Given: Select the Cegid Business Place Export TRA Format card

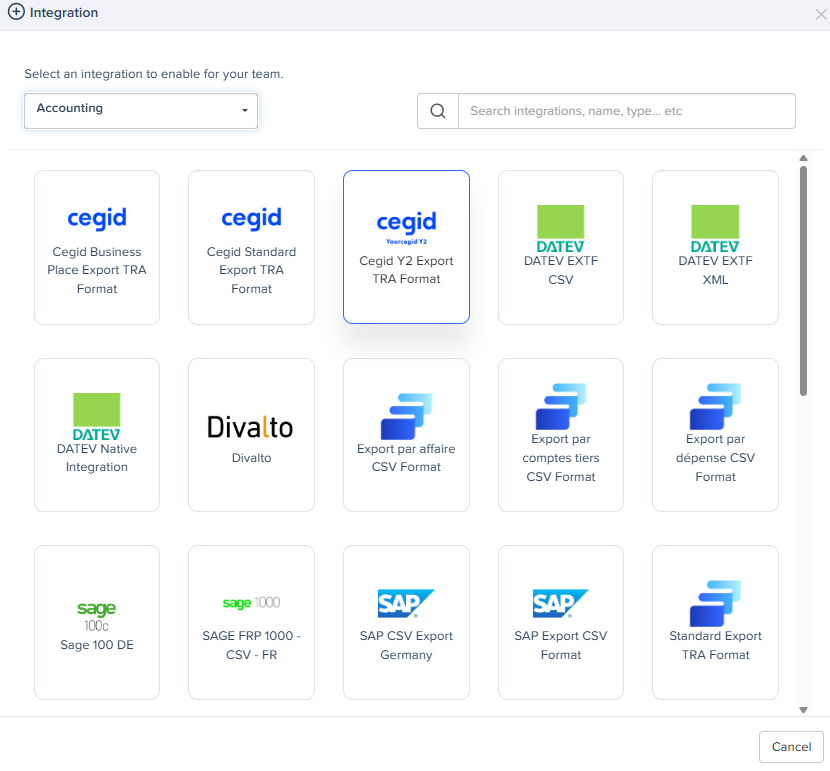Looking at the screenshot, I should pyautogui.click(x=97, y=247).
